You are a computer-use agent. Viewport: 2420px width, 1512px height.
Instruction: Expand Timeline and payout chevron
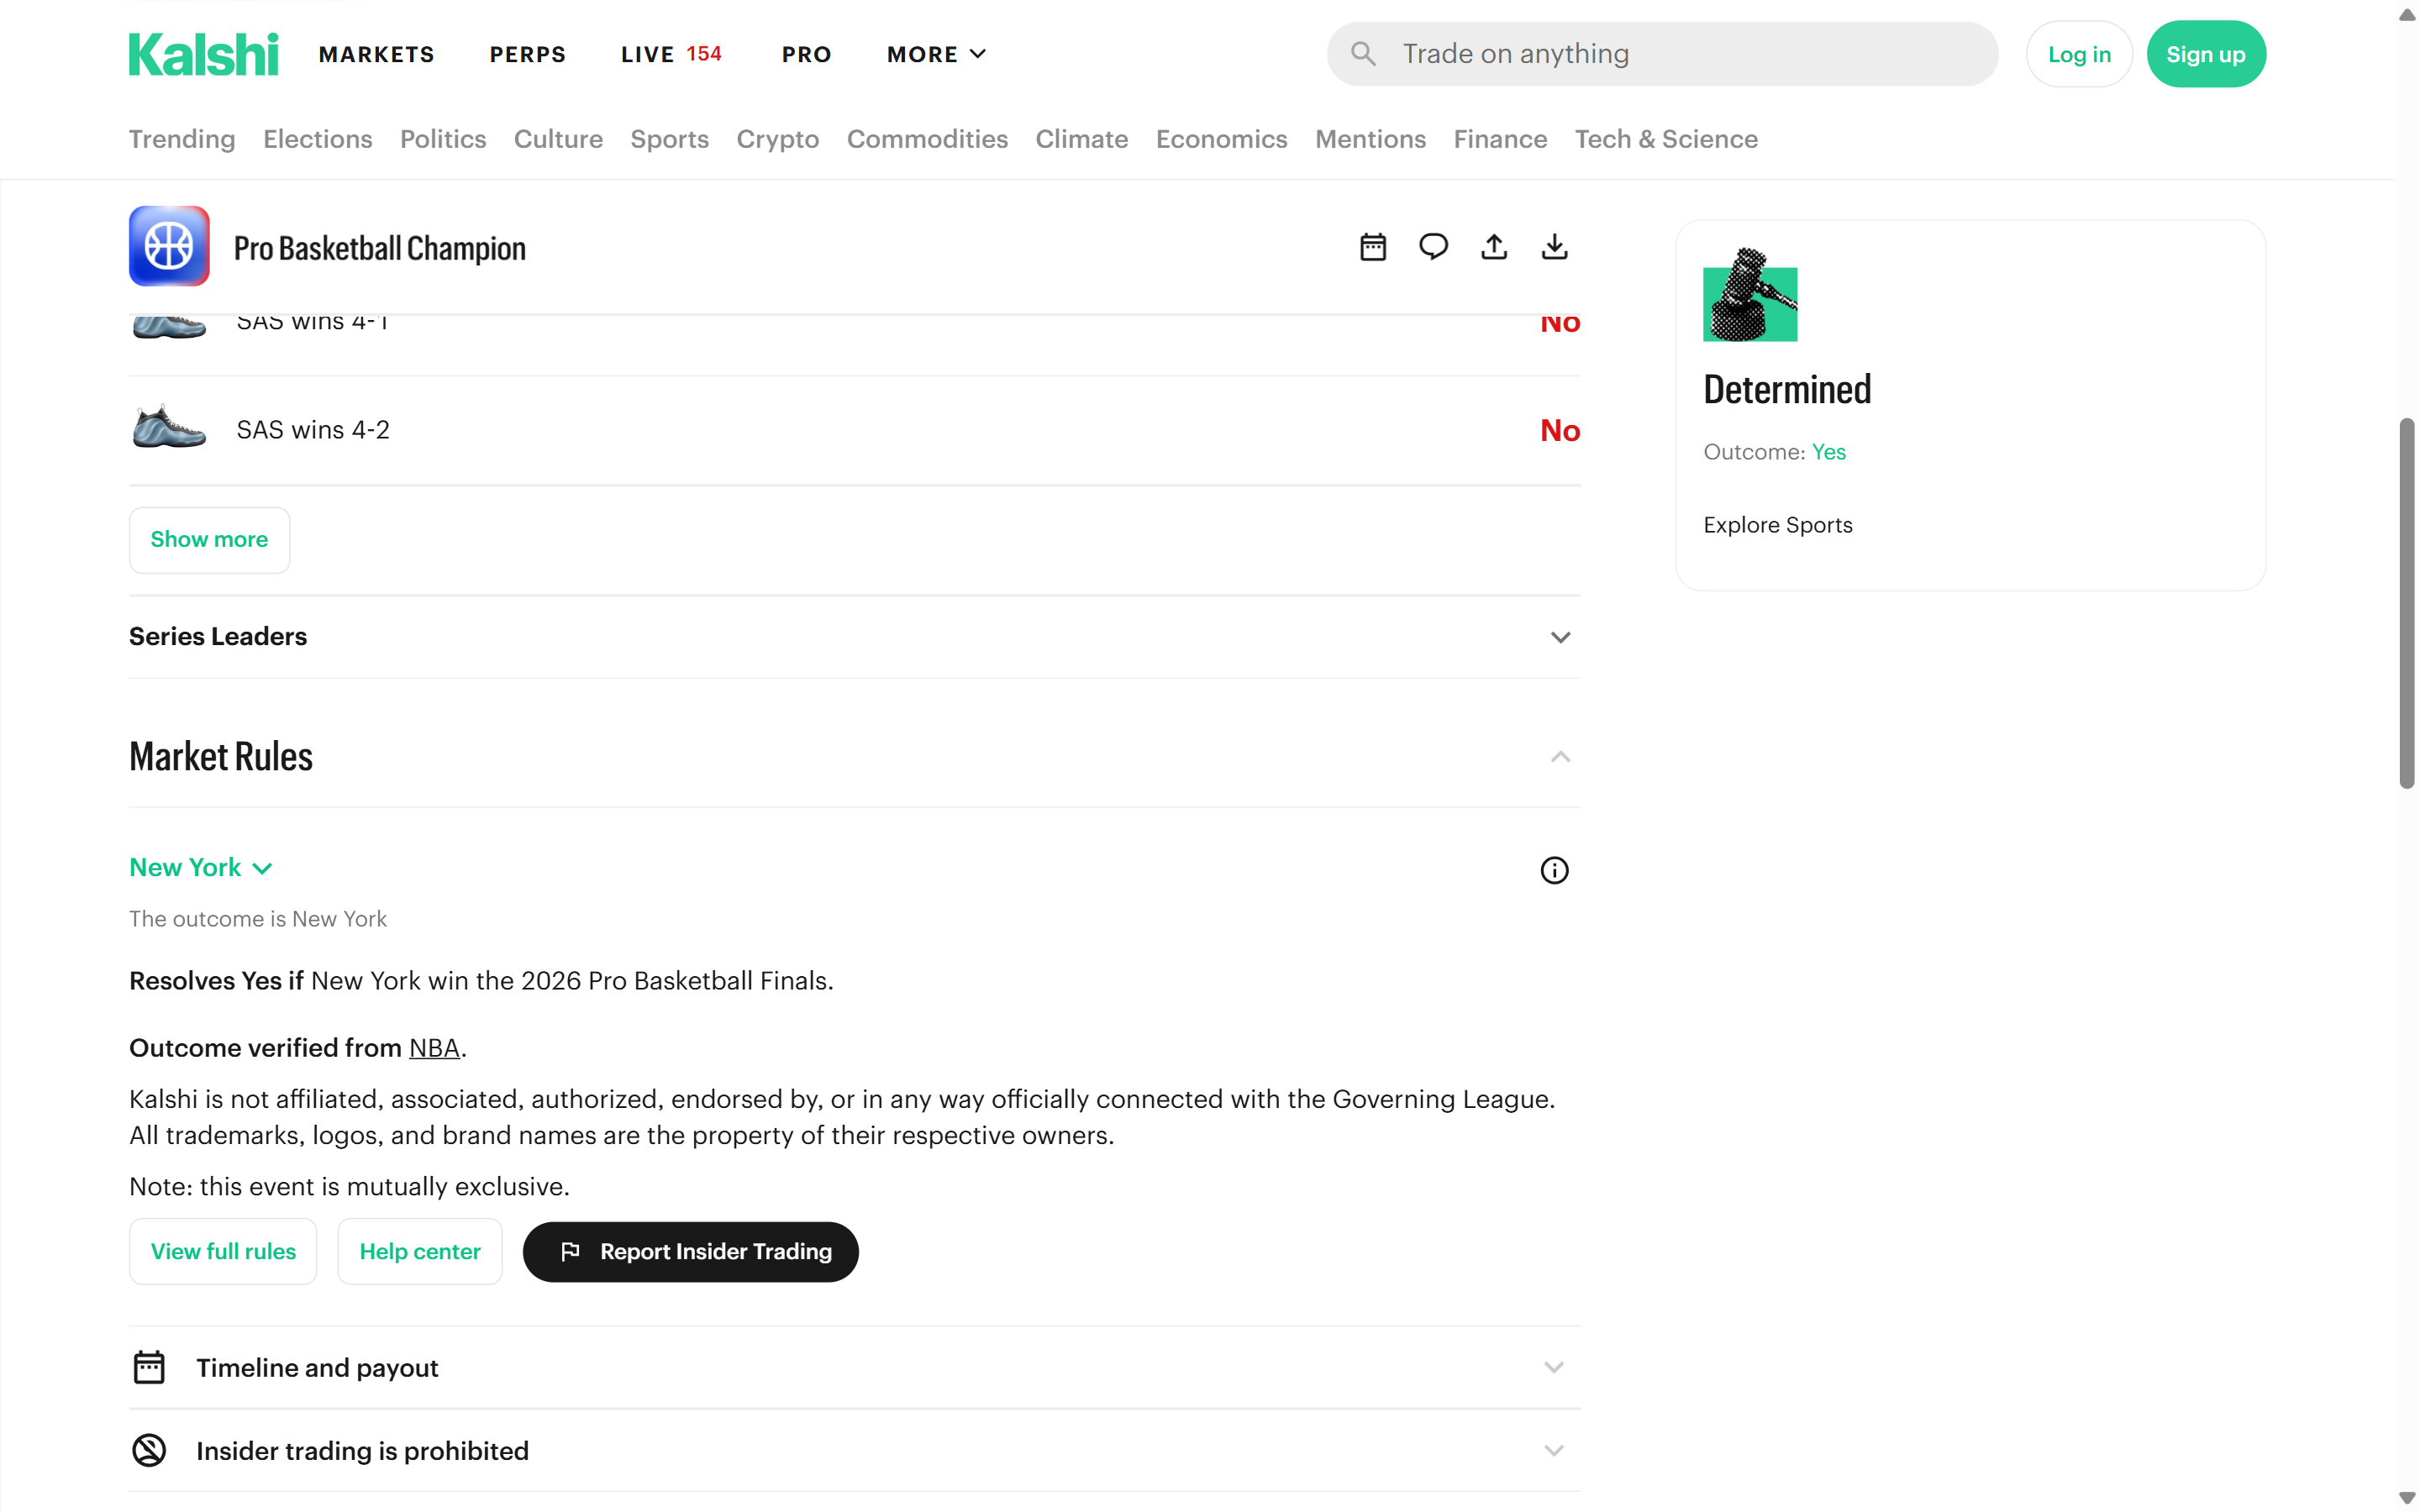(1553, 1367)
